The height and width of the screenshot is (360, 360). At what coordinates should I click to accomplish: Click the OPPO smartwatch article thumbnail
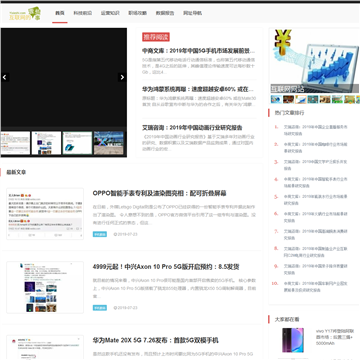pos(45,214)
